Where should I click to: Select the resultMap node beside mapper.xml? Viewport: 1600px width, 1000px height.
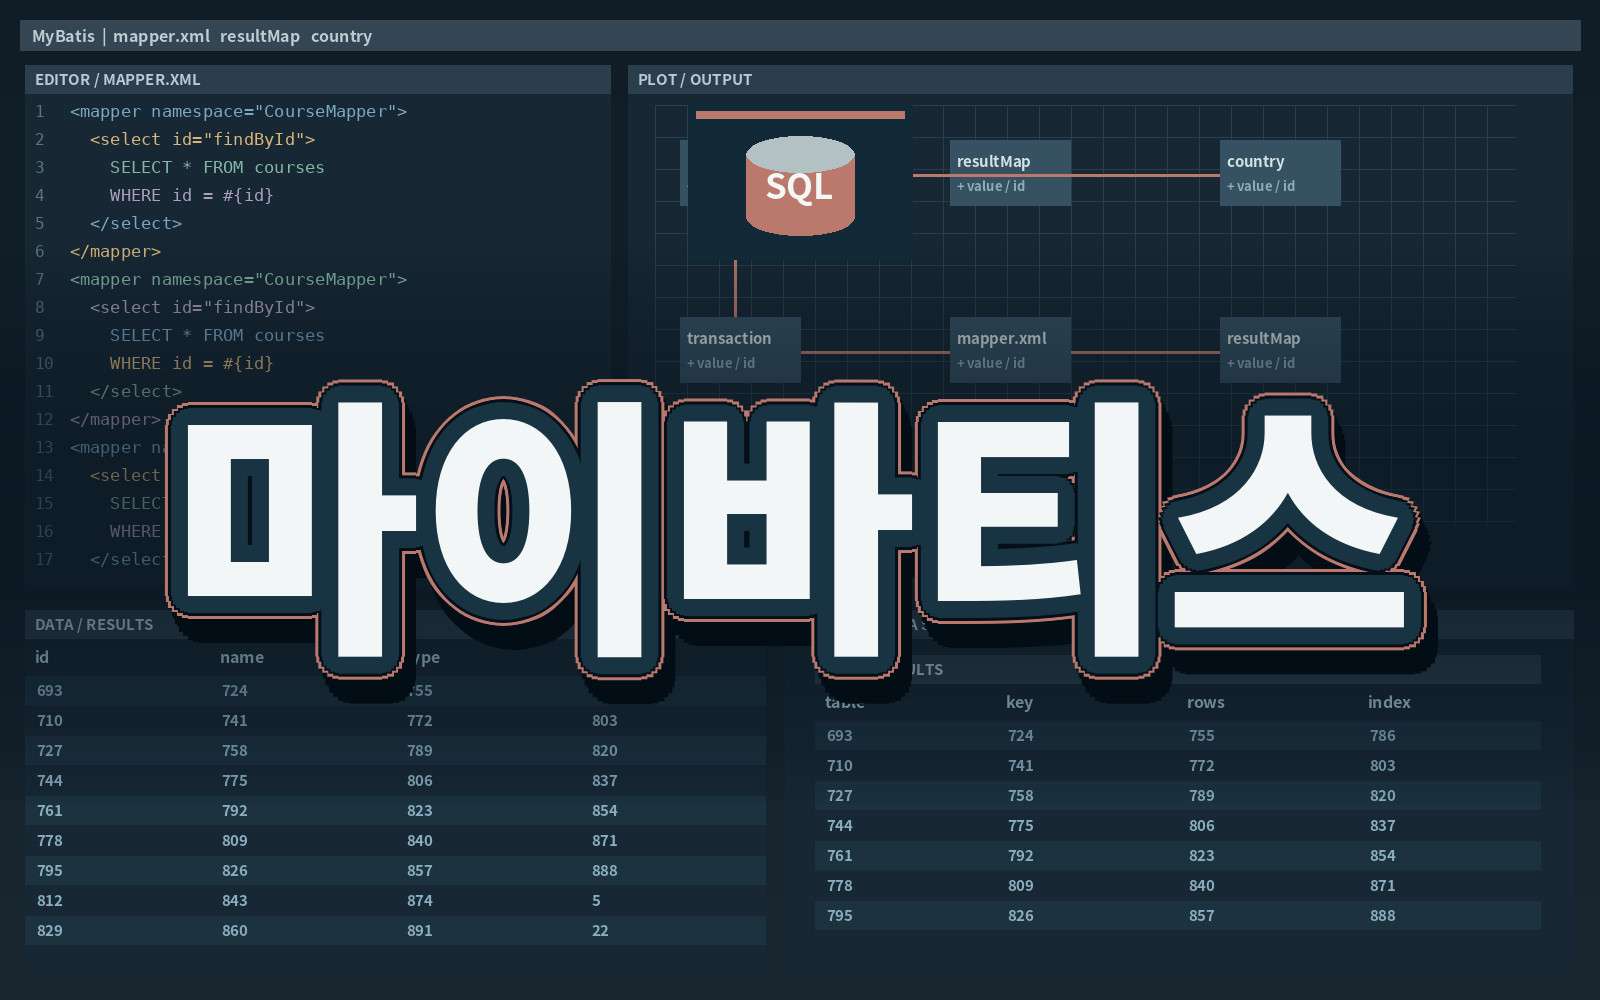(1280, 350)
